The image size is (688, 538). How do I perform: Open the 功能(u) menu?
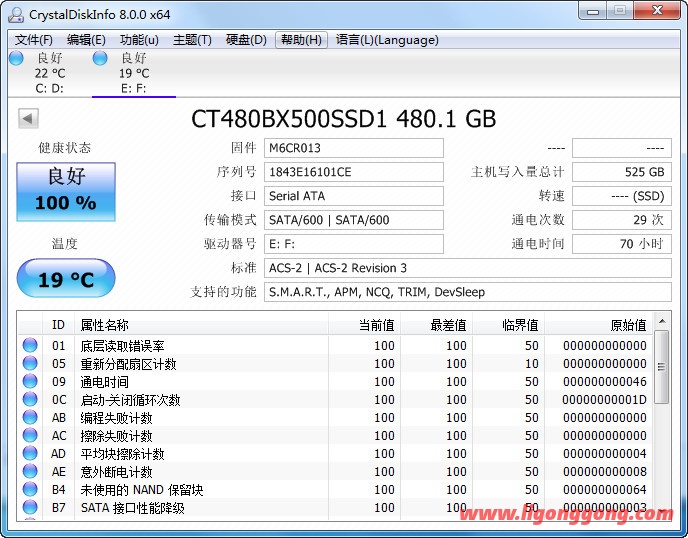[139, 40]
